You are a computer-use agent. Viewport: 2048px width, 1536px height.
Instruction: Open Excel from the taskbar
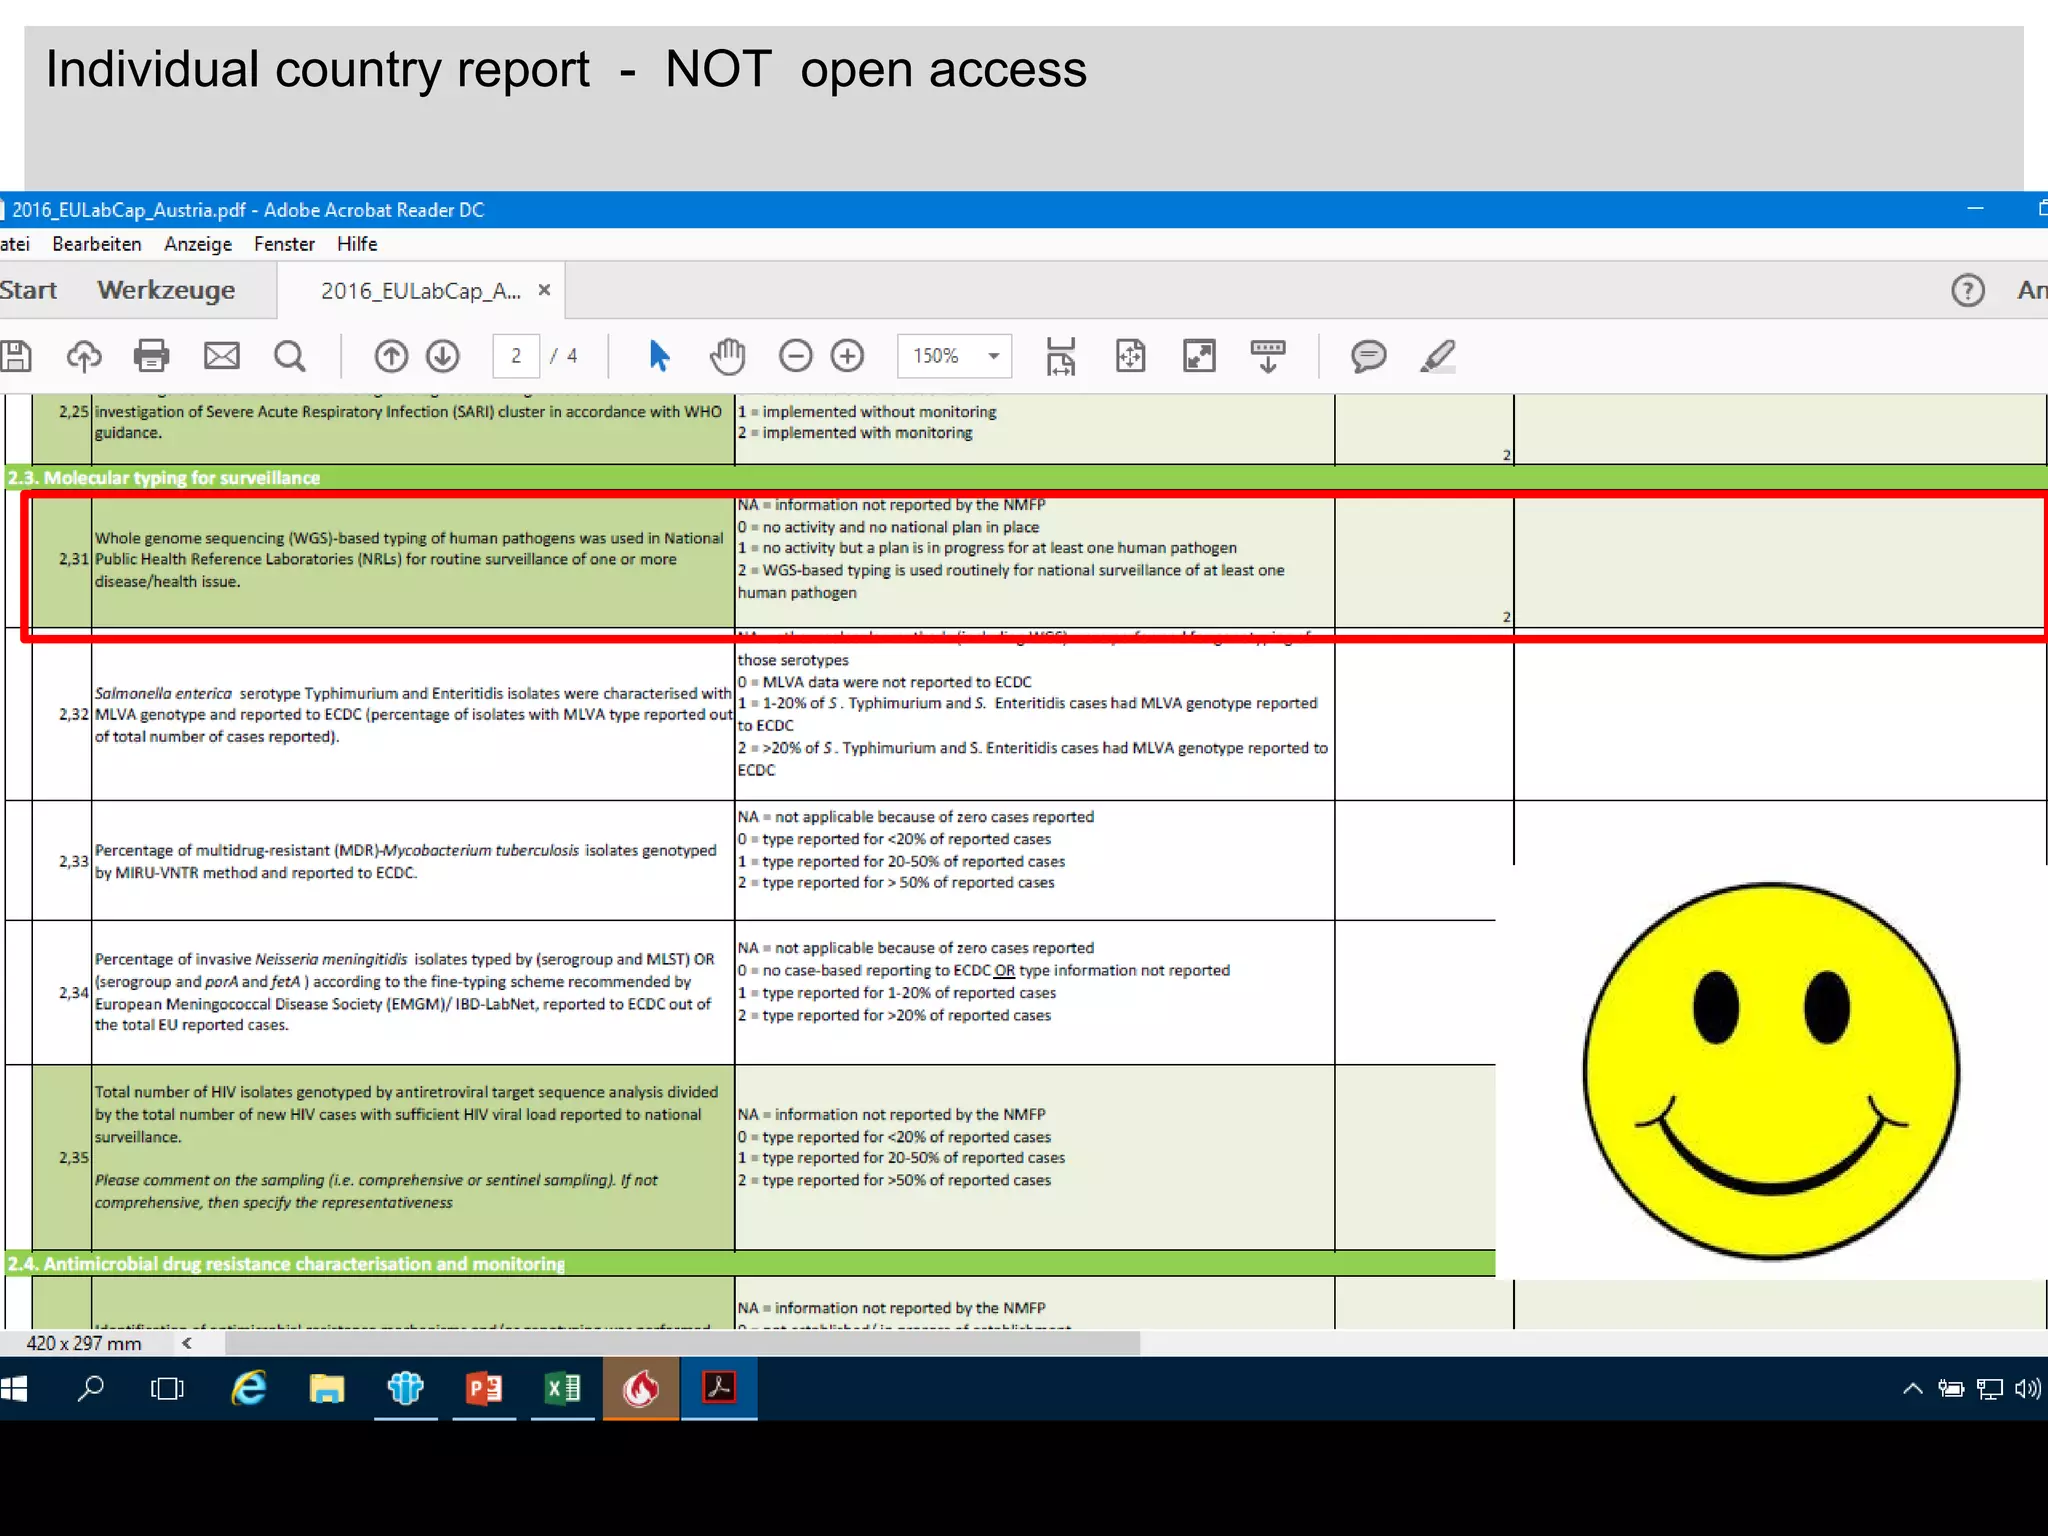[x=562, y=1388]
